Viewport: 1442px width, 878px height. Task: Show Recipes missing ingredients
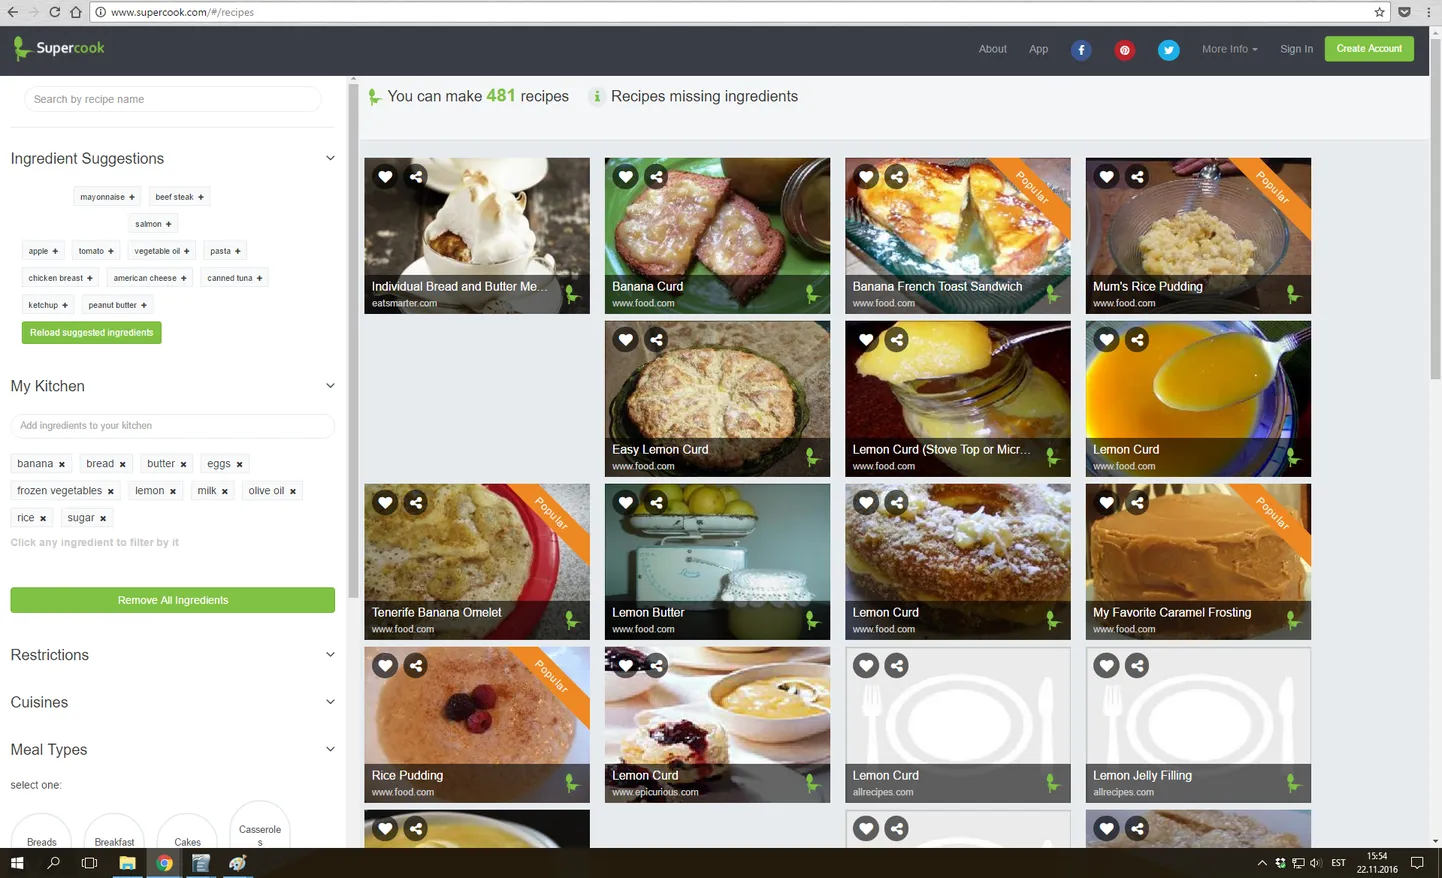pos(704,96)
